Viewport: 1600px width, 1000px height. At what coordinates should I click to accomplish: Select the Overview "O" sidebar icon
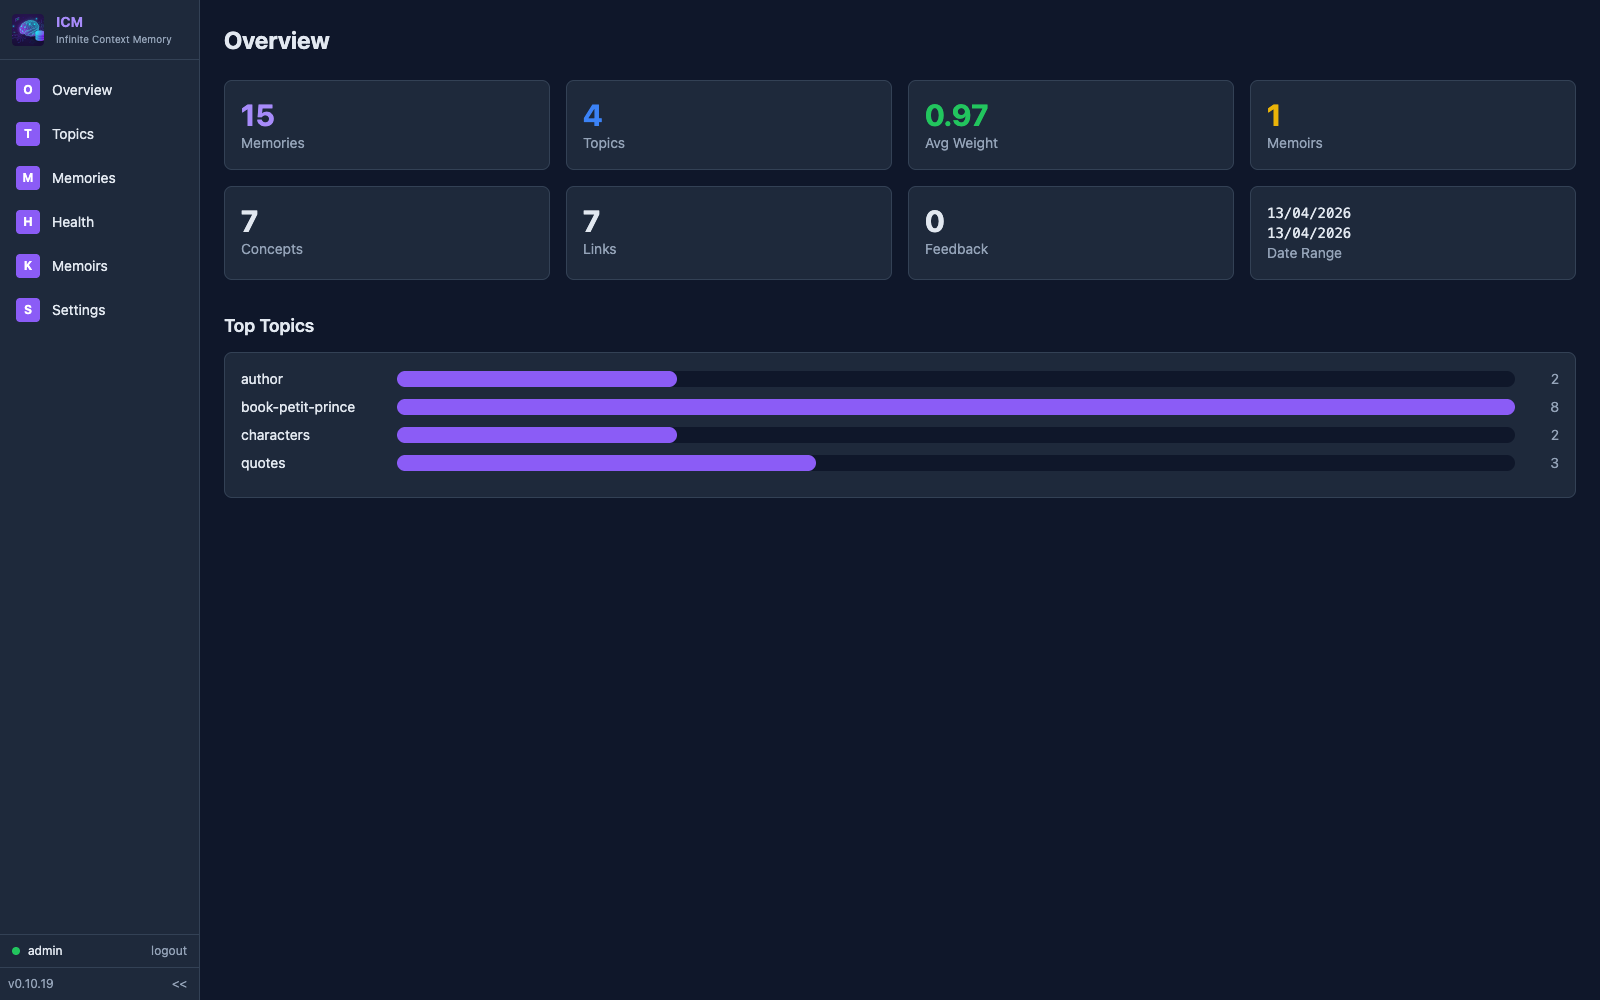27,90
